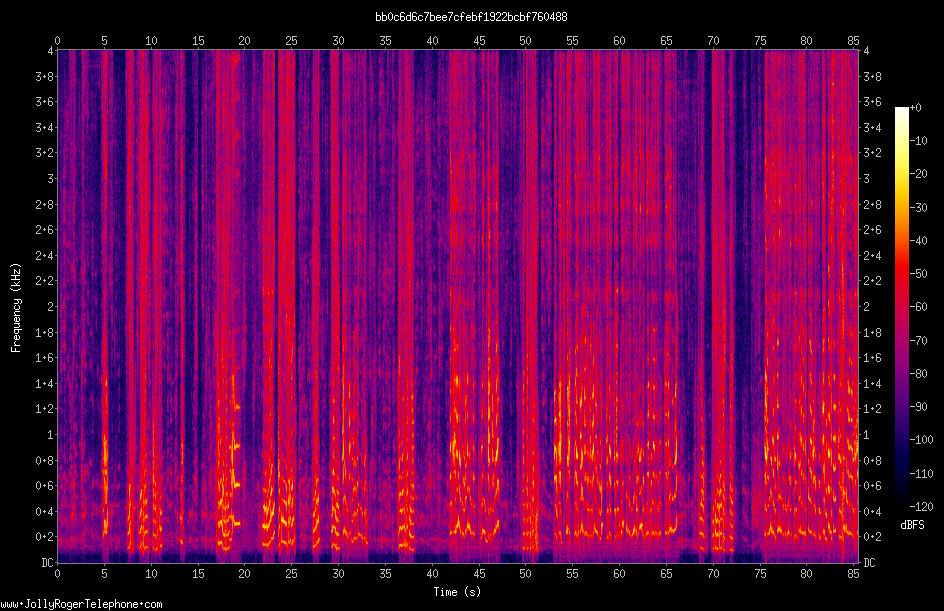
Task: Click the dBFS color gradient bar
Action: pos(901,307)
